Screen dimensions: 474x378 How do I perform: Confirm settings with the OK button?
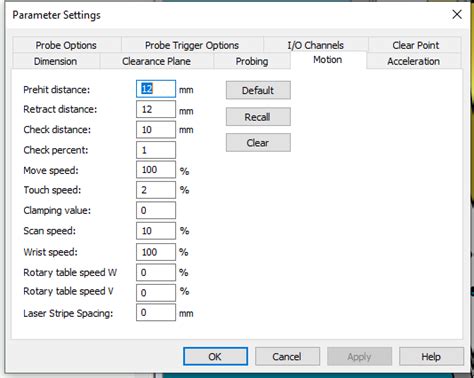pos(215,357)
